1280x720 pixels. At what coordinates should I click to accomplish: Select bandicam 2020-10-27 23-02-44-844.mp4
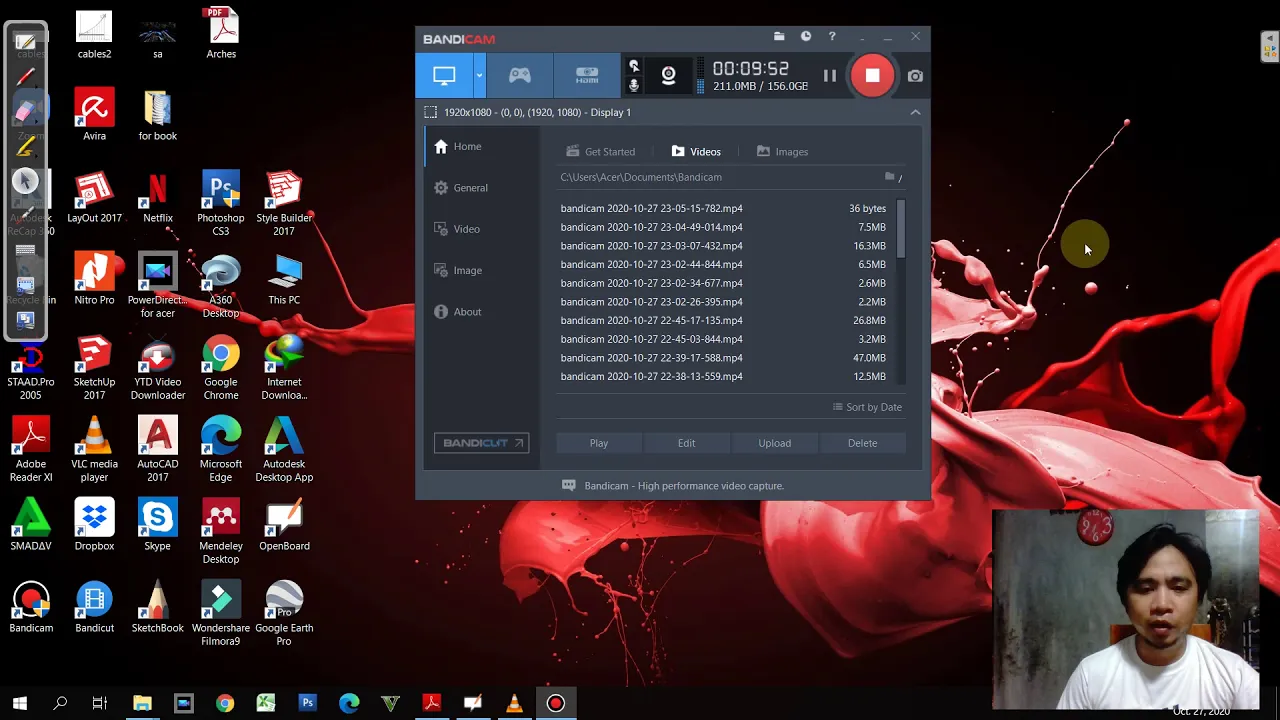[x=723, y=265]
